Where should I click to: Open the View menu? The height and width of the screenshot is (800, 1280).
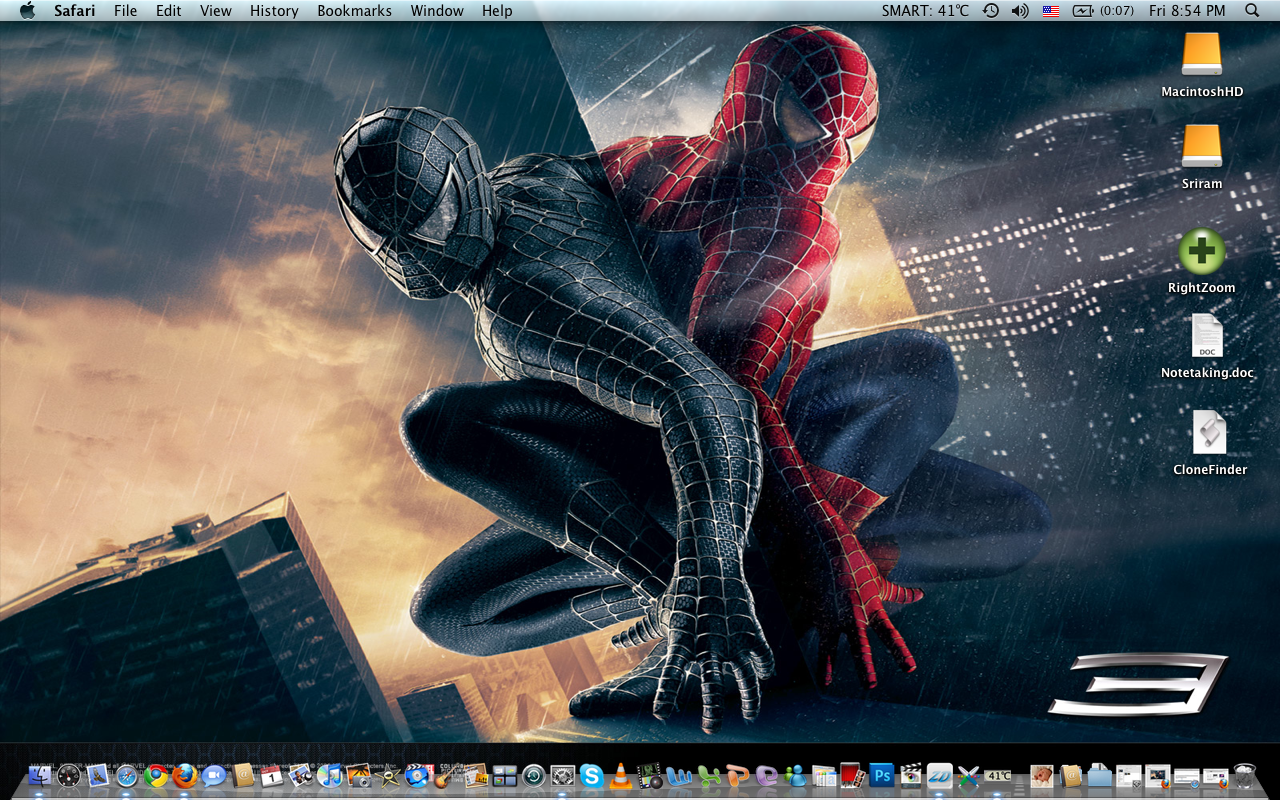[216, 11]
